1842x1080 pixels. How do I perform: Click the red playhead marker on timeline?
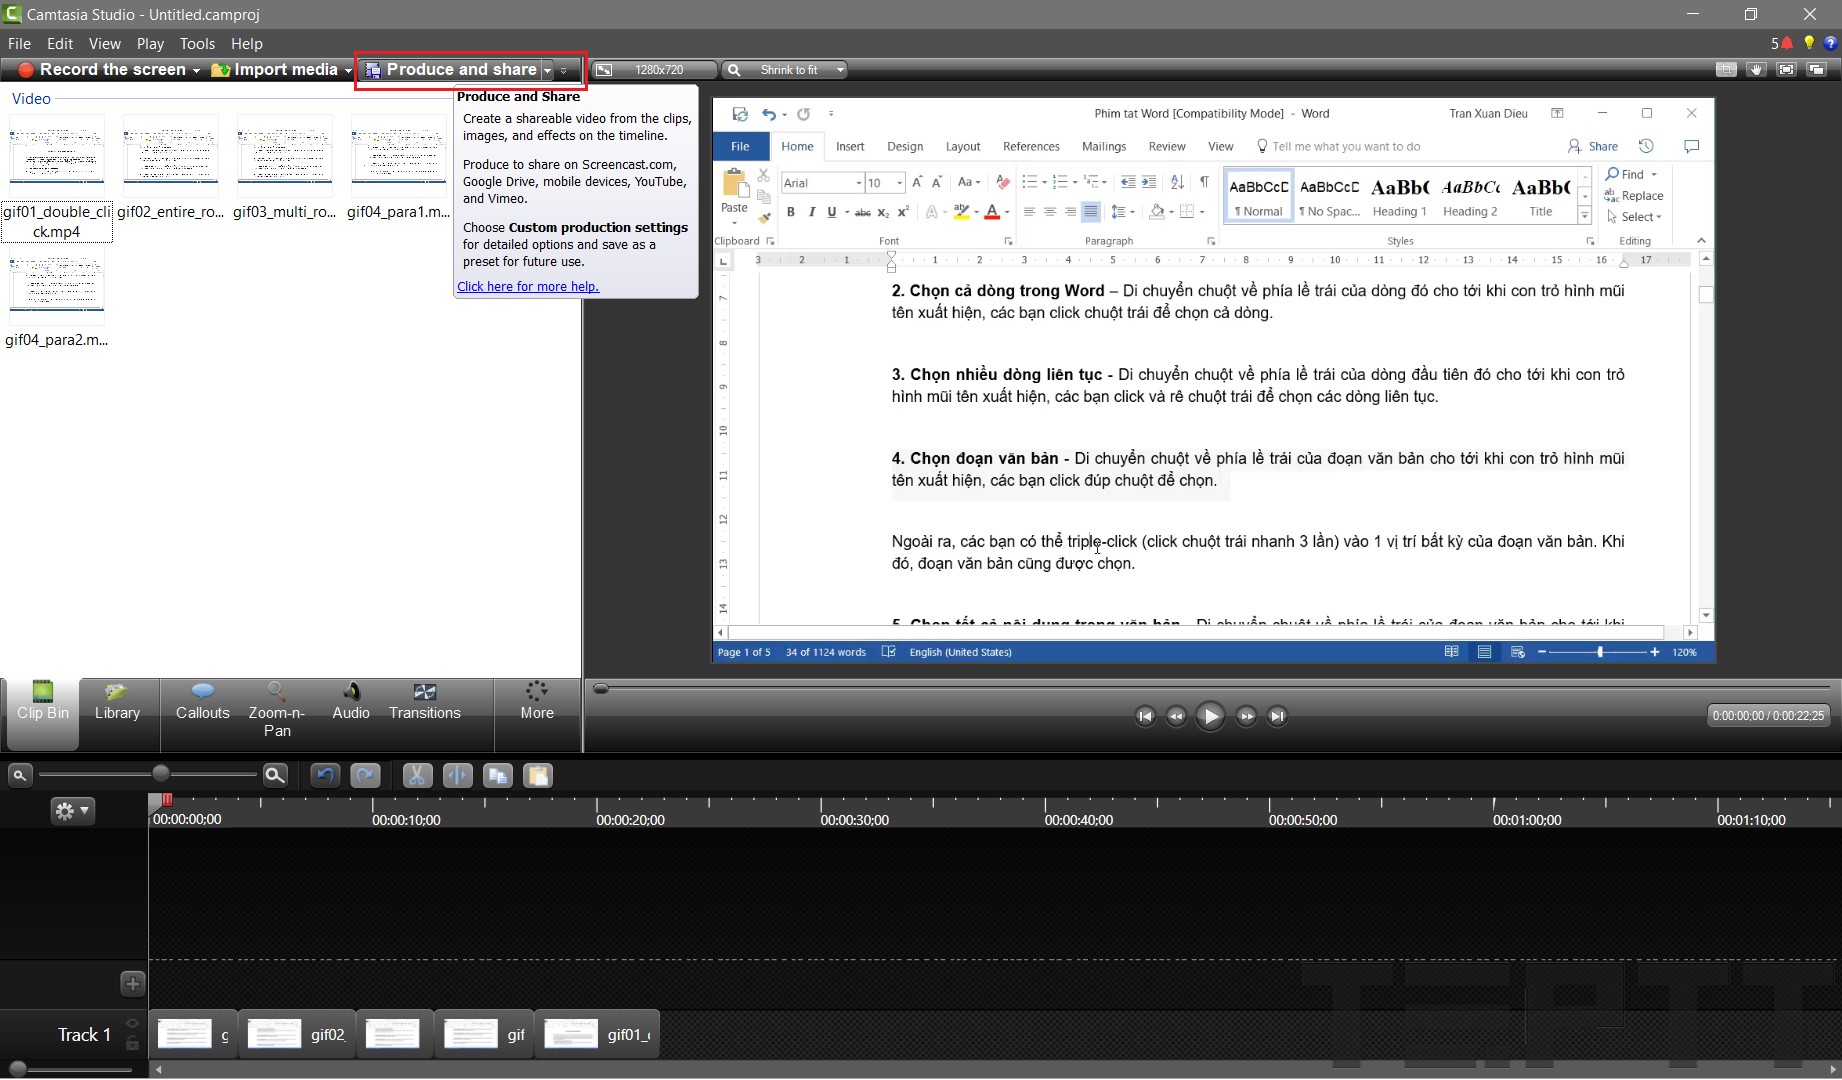tap(167, 800)
